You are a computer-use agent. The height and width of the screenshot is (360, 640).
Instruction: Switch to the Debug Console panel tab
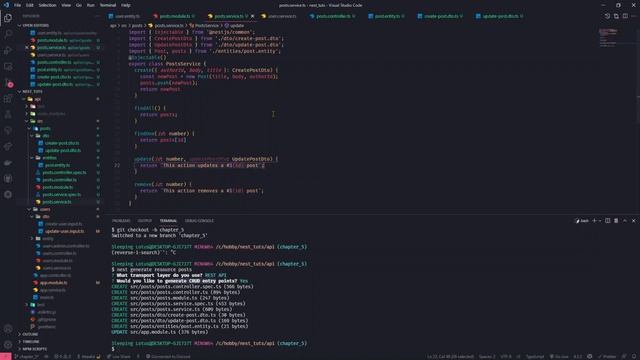pos(199,221)
